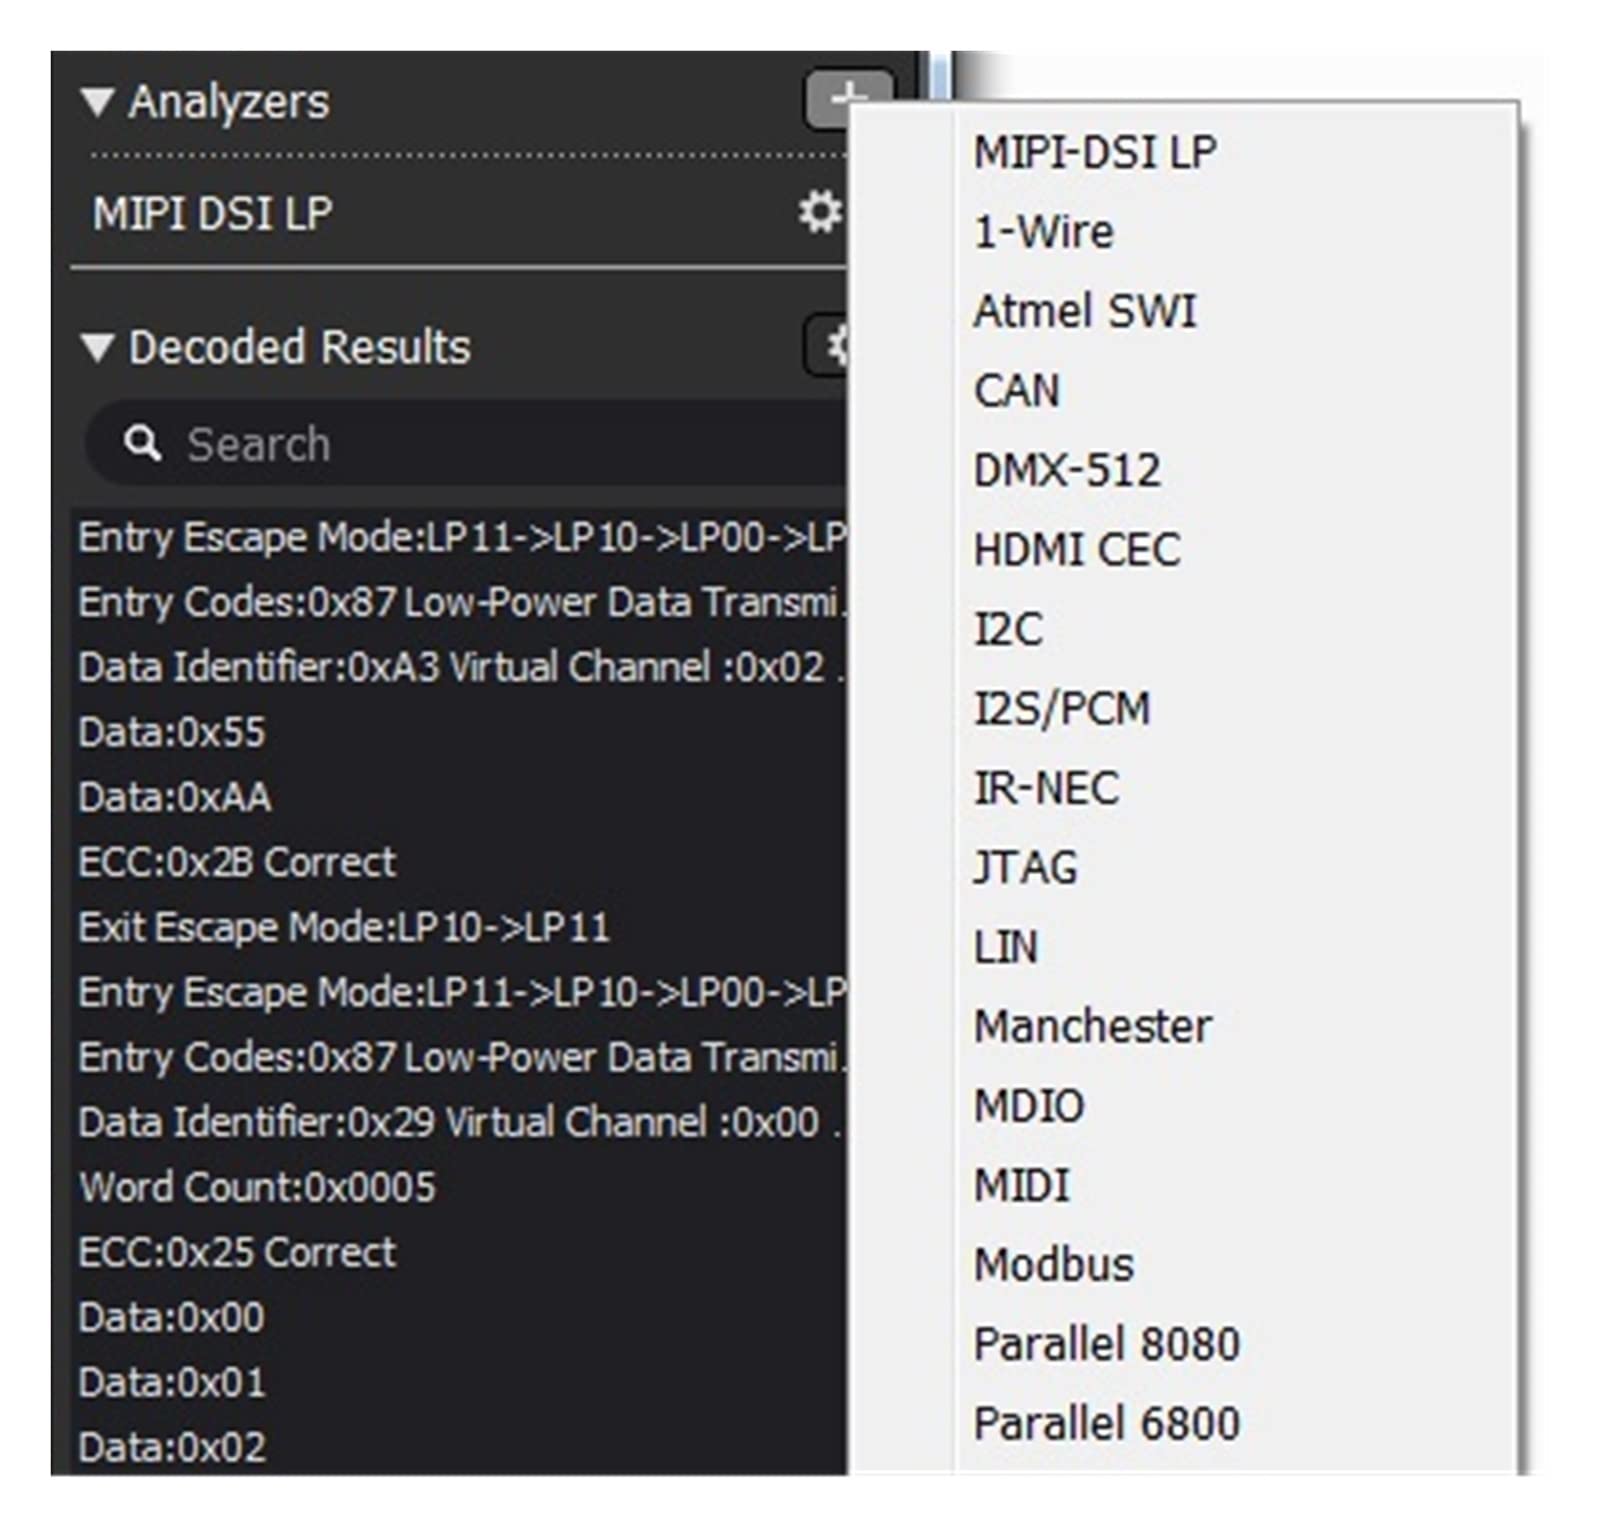Select the Data:0x00 result row
Viewport: 1601px width, 1527px height.
click(x=460, y=1317)
